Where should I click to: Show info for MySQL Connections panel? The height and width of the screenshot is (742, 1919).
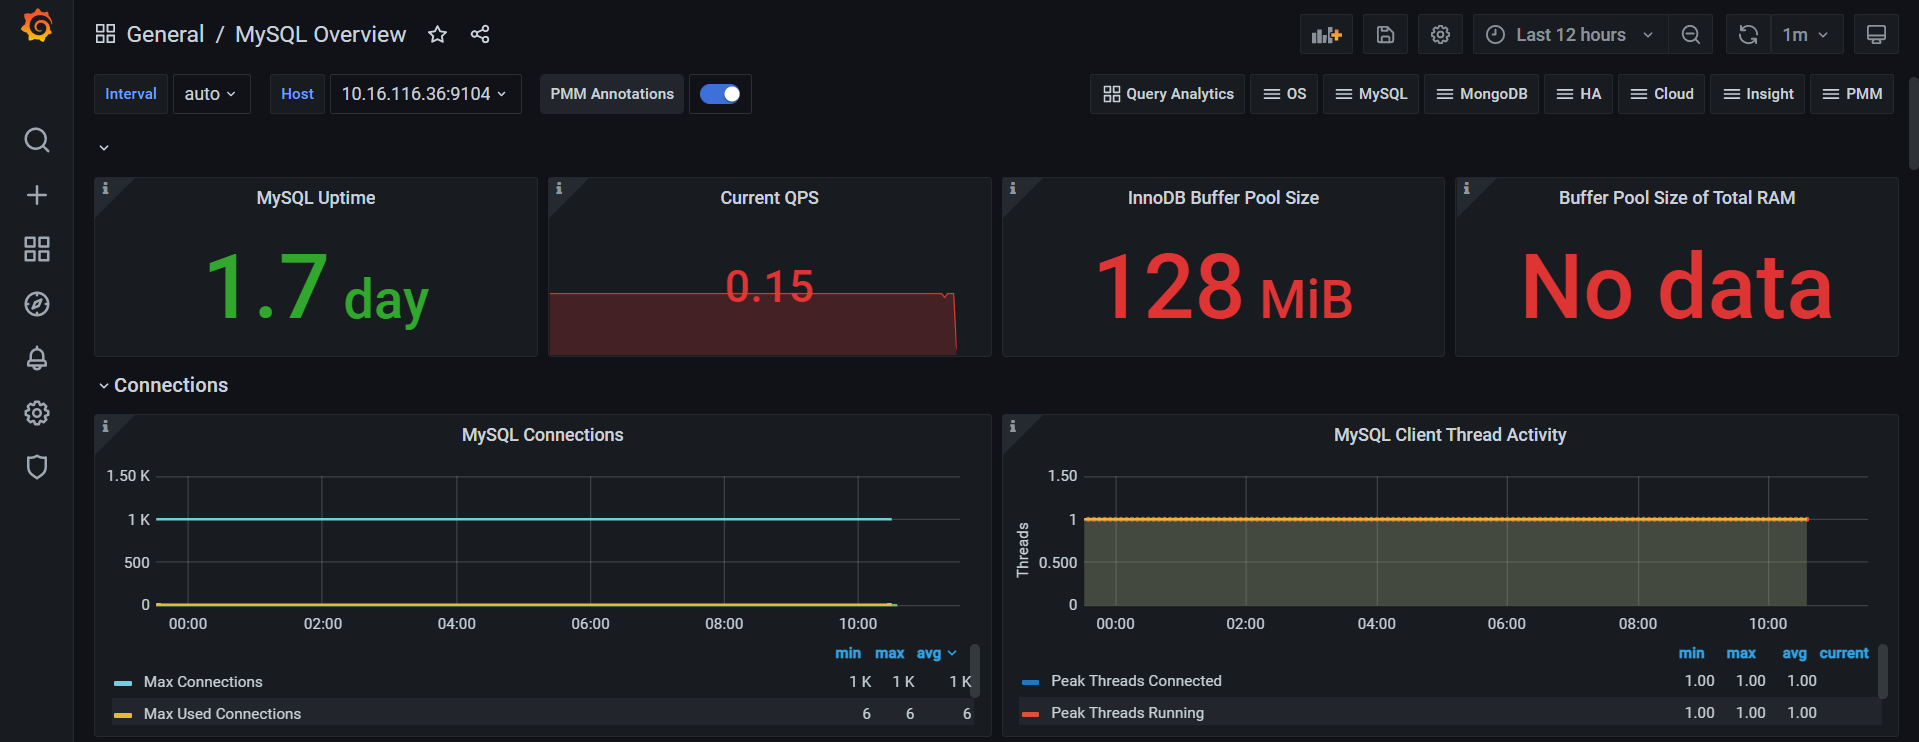(x=105, y=426)
